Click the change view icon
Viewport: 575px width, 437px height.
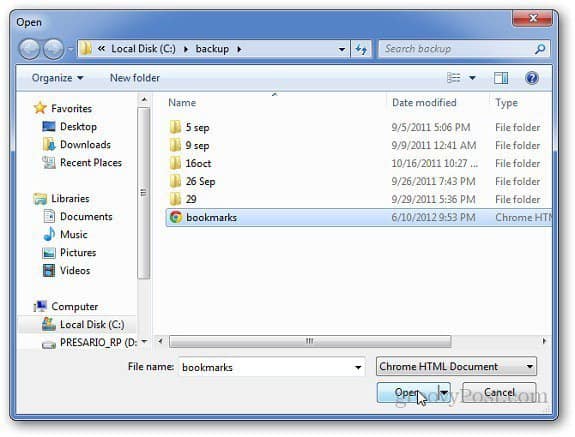tap(454, 78)
